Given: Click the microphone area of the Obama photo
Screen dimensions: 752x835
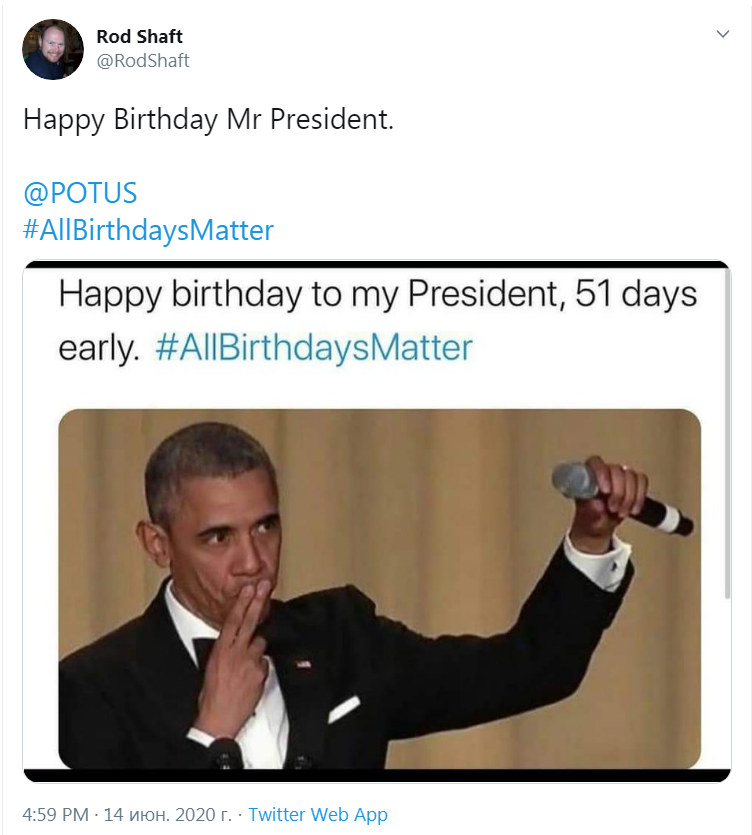Looking at the screenshot, I should point(576,480).
